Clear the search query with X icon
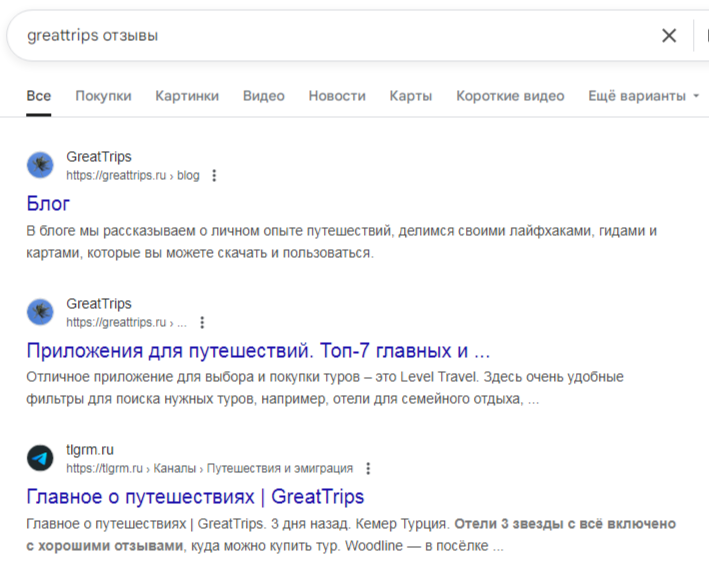This screenshot has height=572, width=709. (669, 36)
